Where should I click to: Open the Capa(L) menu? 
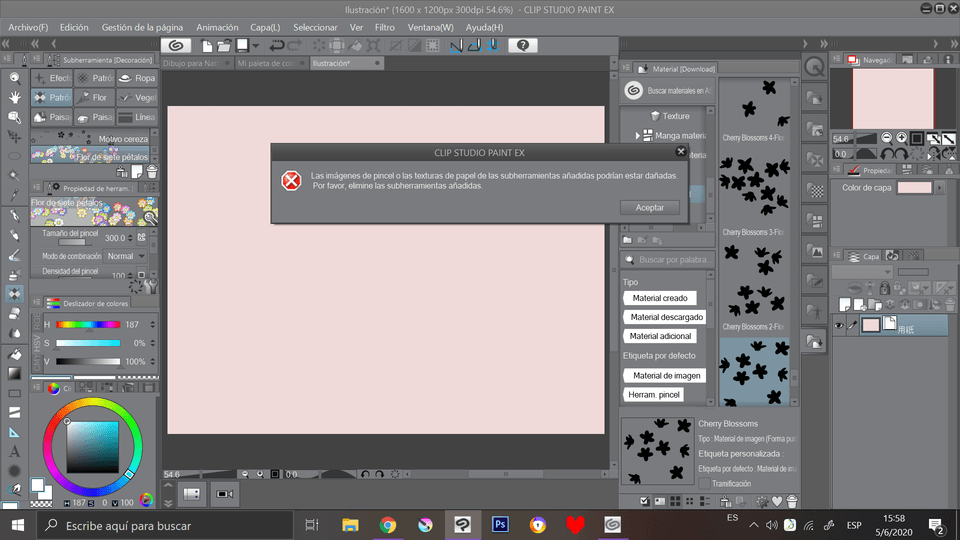tap(265, 27)
